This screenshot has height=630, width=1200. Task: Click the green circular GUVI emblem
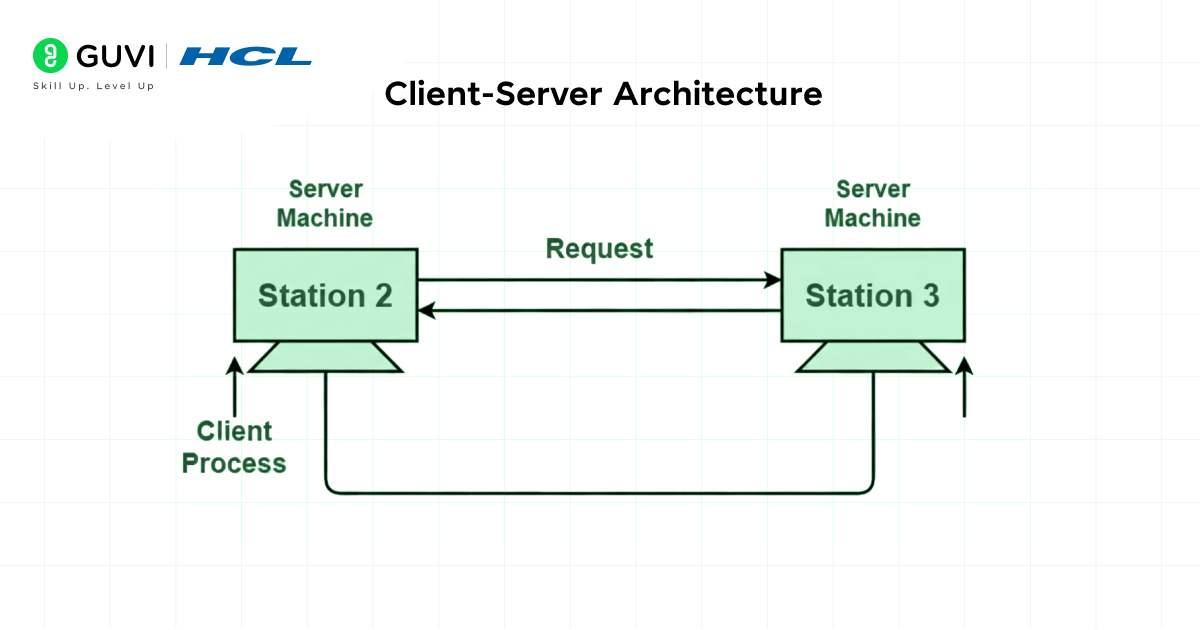click(49, 56)
